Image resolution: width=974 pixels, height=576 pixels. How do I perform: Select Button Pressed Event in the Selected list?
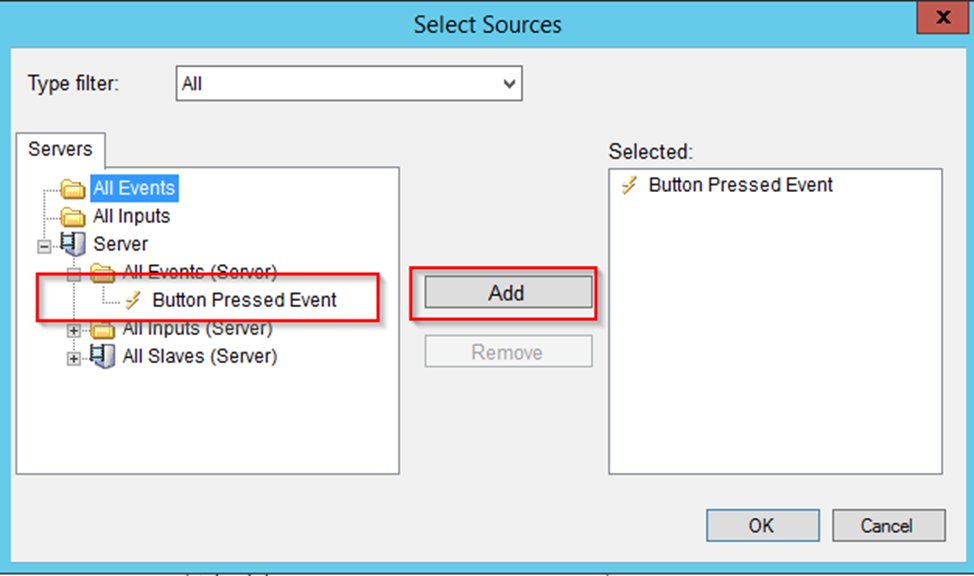point(740,184)
